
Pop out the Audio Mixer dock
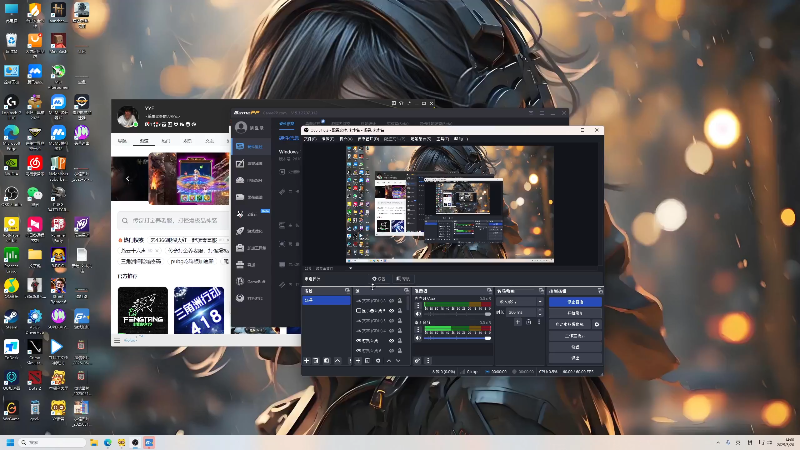click(489, 291)
